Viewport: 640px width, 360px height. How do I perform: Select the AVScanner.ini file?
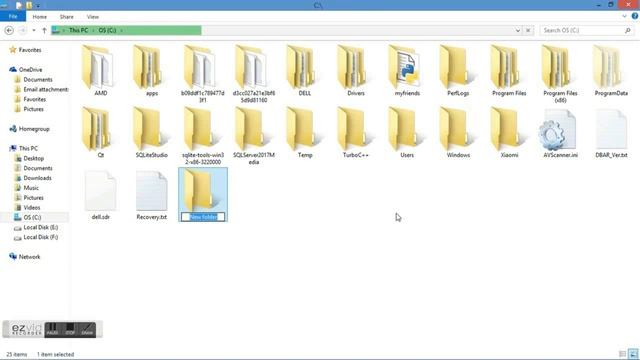click(560, 132)
